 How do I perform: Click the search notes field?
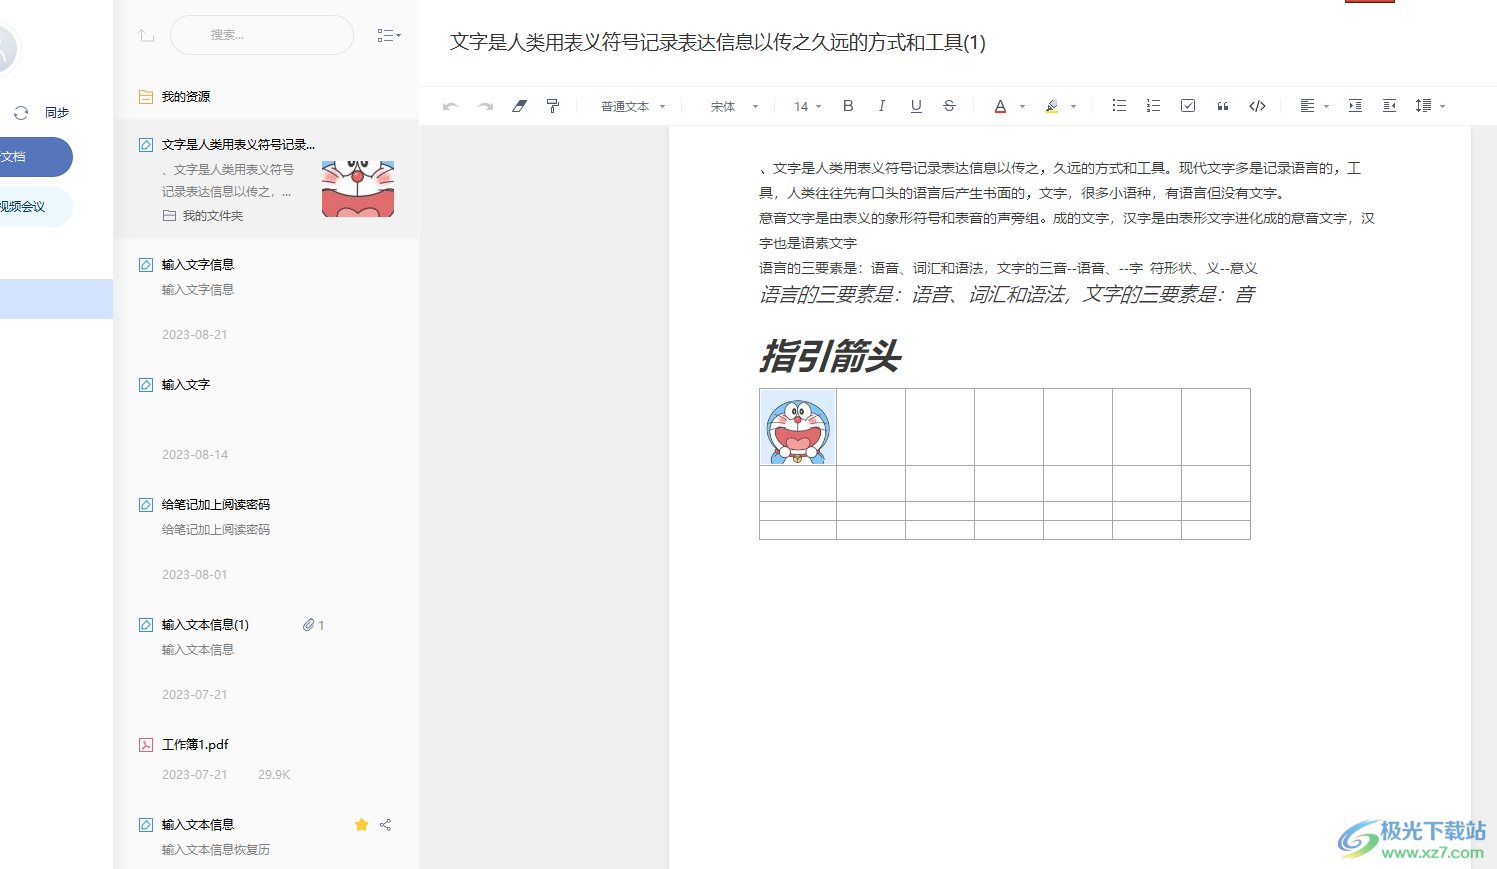[262, 35]
